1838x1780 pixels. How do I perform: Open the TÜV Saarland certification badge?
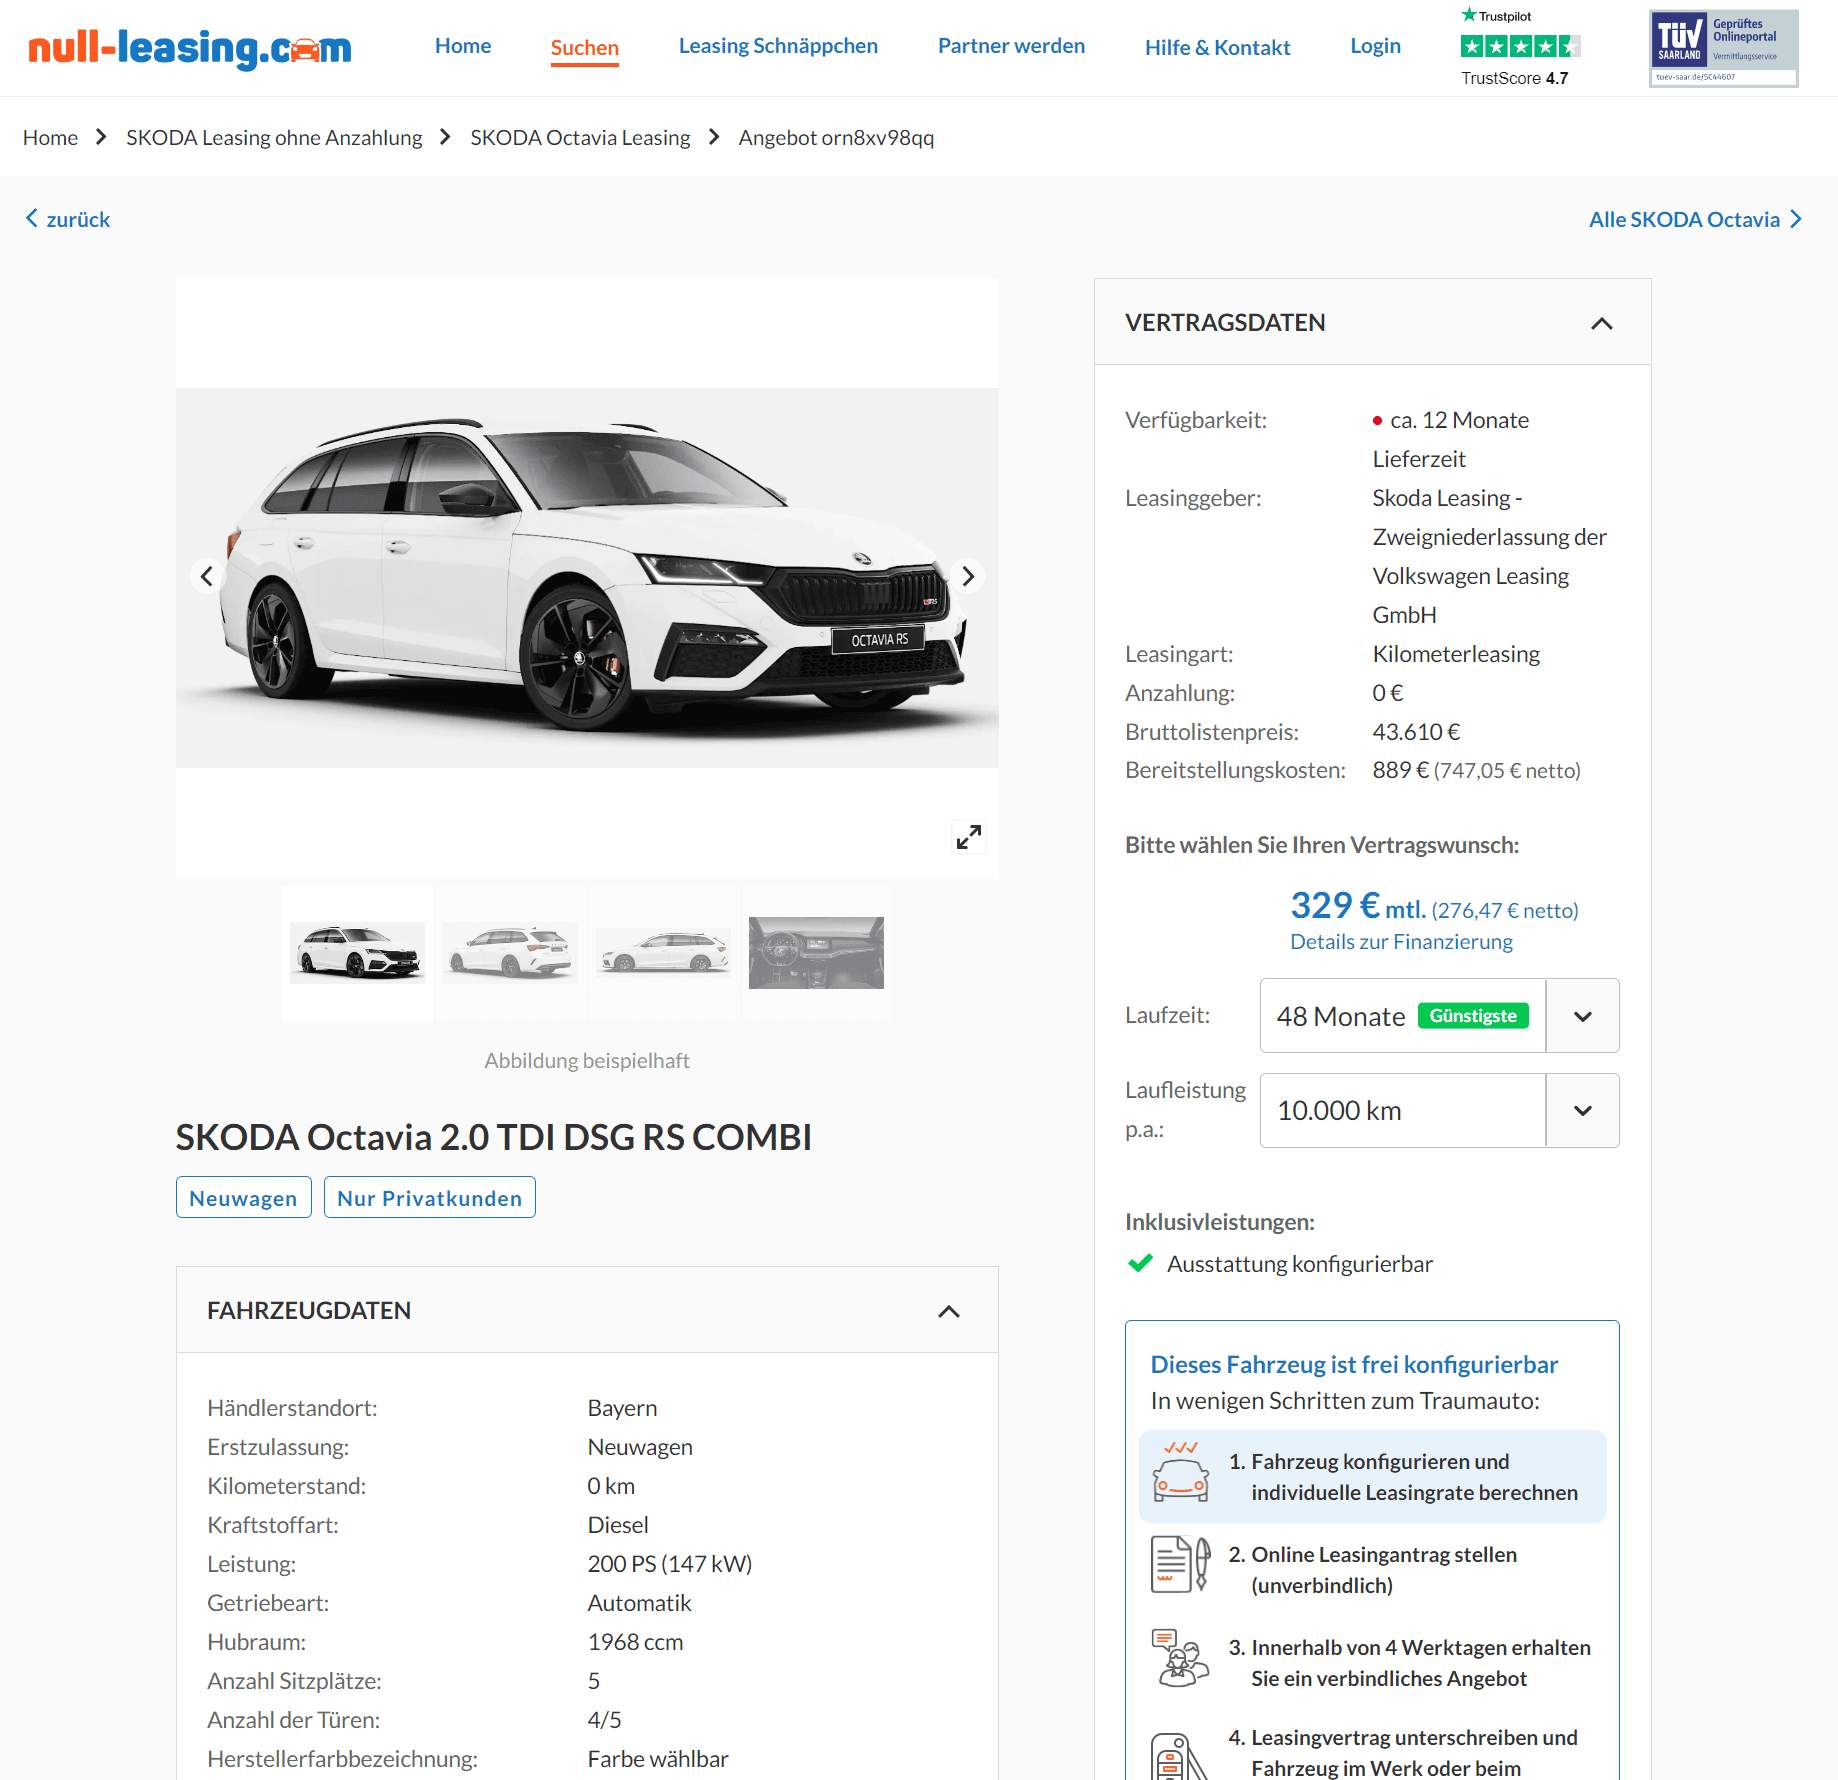point(1723,48)
